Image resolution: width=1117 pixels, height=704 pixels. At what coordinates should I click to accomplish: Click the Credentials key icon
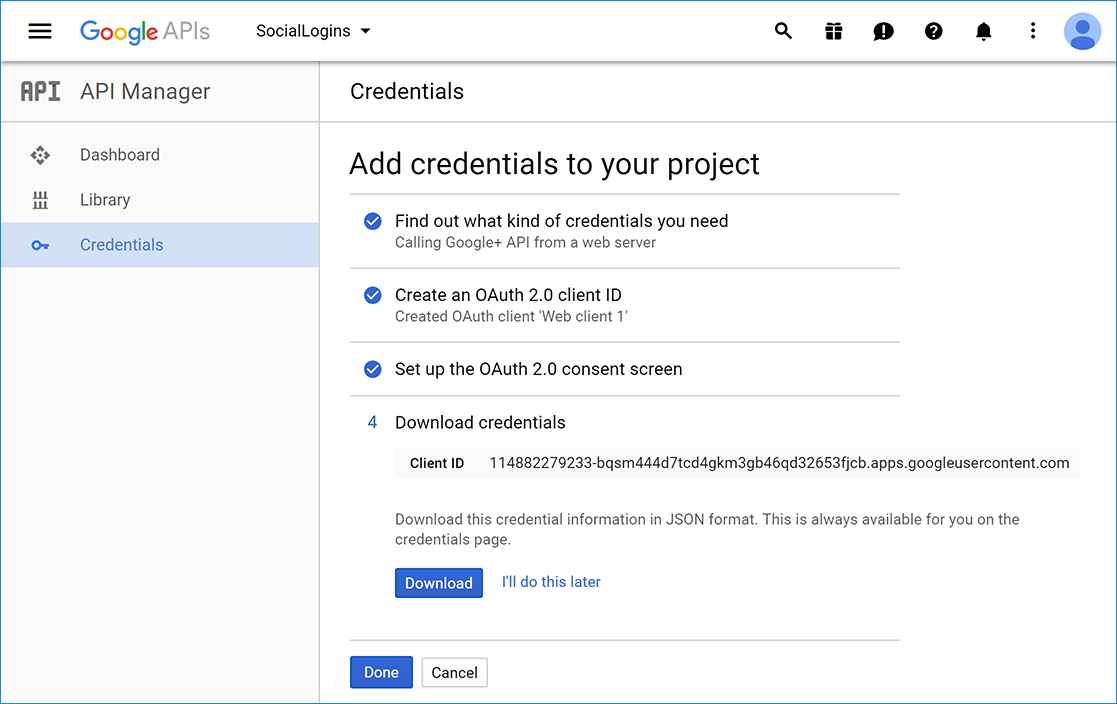40,245
